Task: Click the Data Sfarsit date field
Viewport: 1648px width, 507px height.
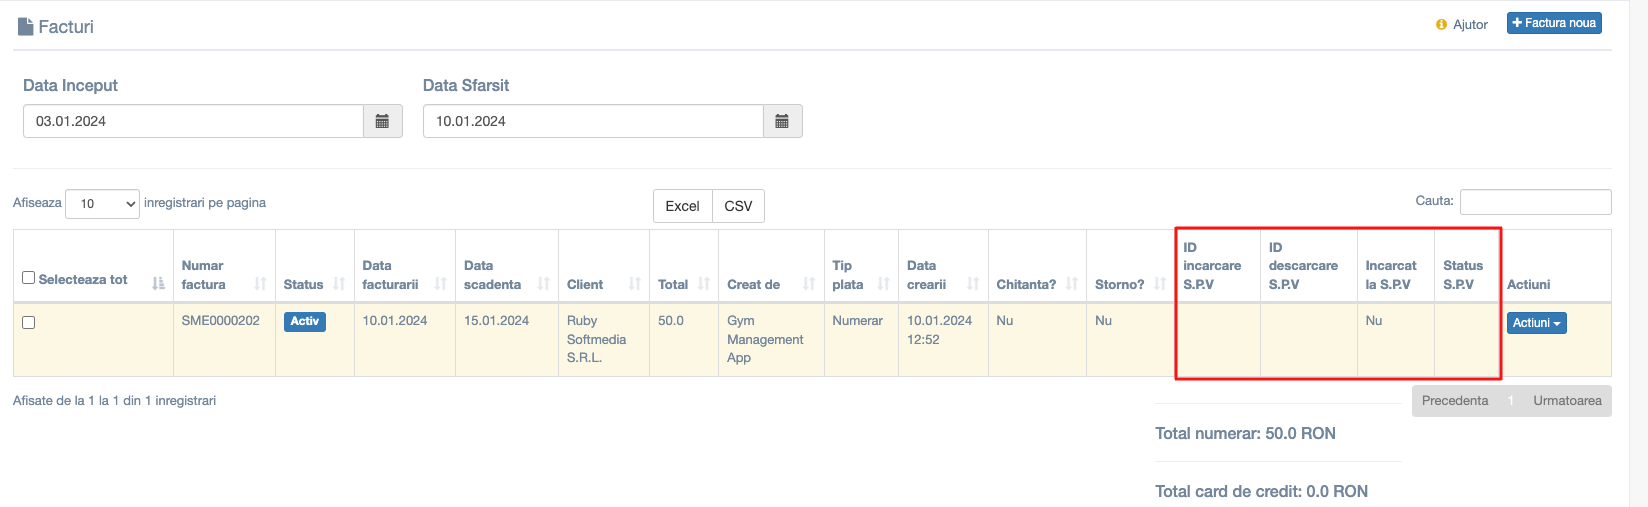Action: coord(593,121)
